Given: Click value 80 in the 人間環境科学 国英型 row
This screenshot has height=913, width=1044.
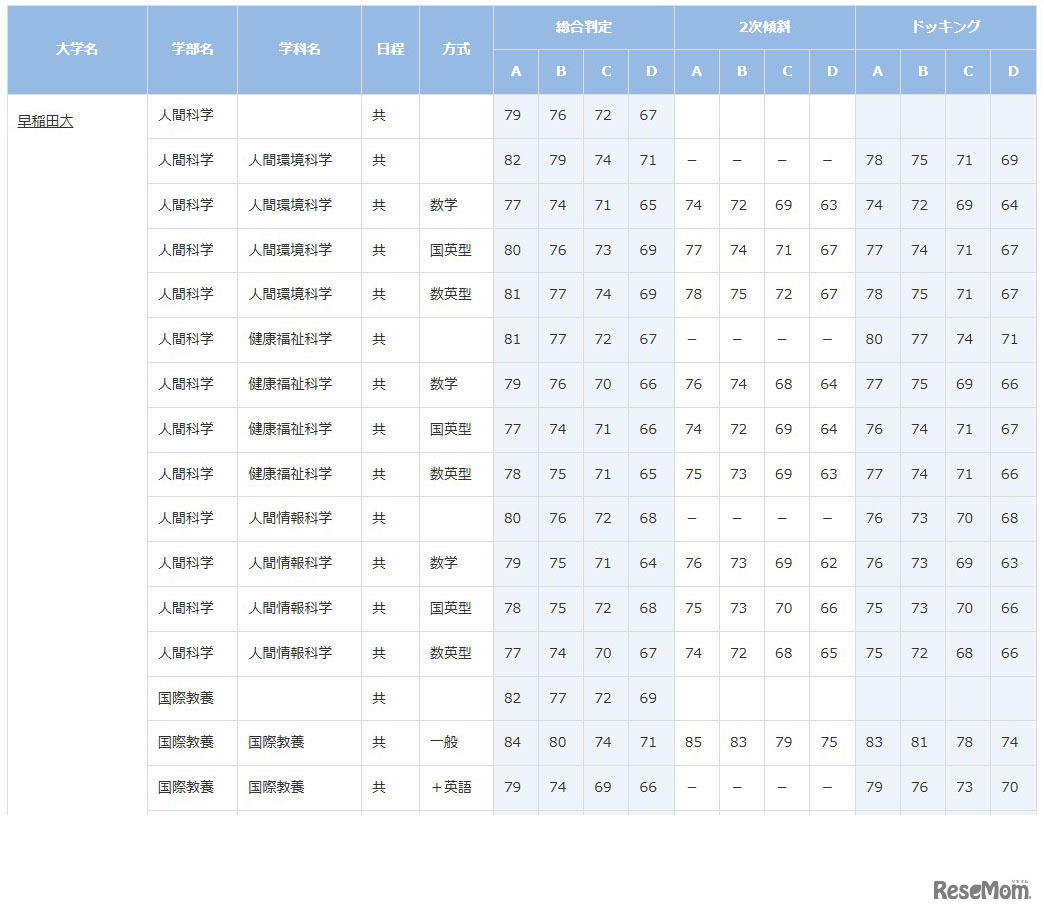Looking at the screenshot, I should (x=513, y=250).
